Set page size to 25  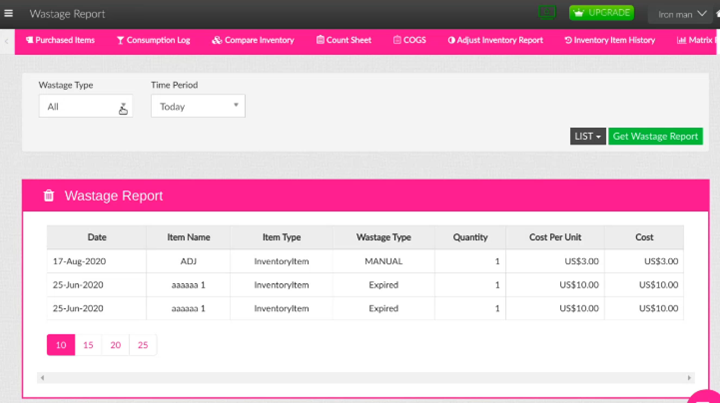click(x=143, y=345)
